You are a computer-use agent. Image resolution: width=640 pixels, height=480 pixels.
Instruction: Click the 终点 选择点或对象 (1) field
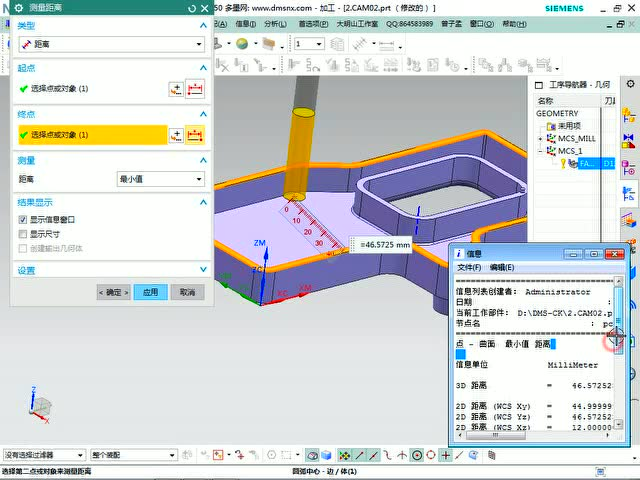93,135
